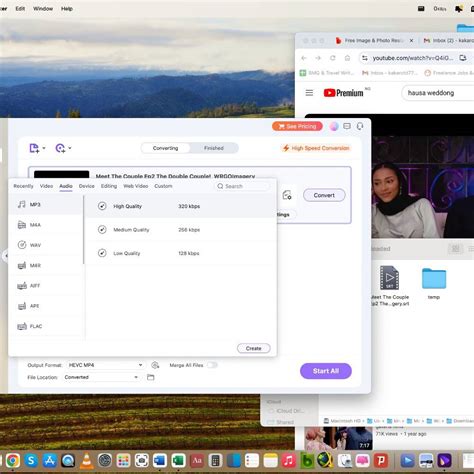Click the browser back arrow
The image size is (474, 474).
tap(304, 58)
